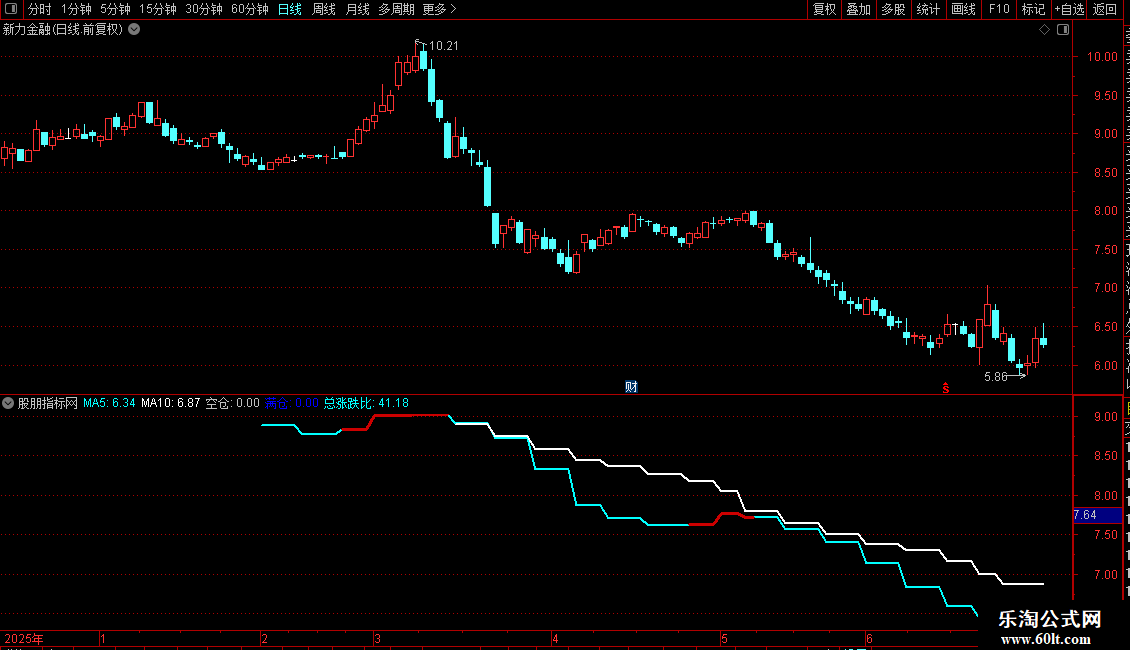Switch to 周线 weekly chart
This screenshot has width=1130, height=650.
[x=324, y=9]
